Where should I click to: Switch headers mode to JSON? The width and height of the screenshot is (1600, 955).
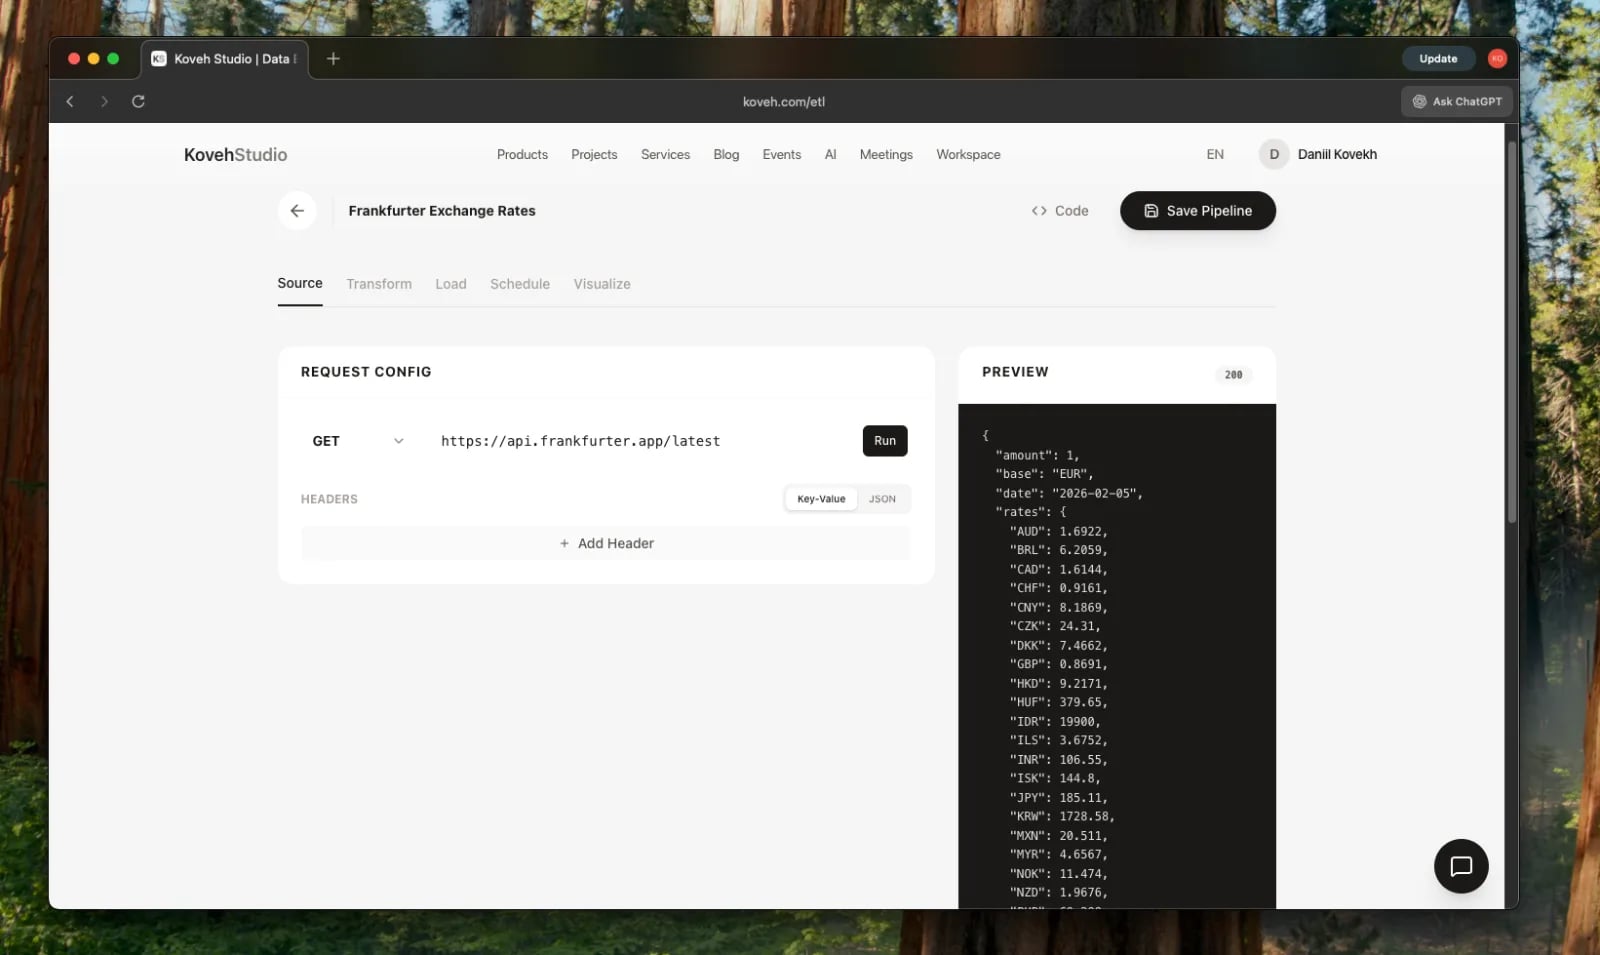(882, 499)
